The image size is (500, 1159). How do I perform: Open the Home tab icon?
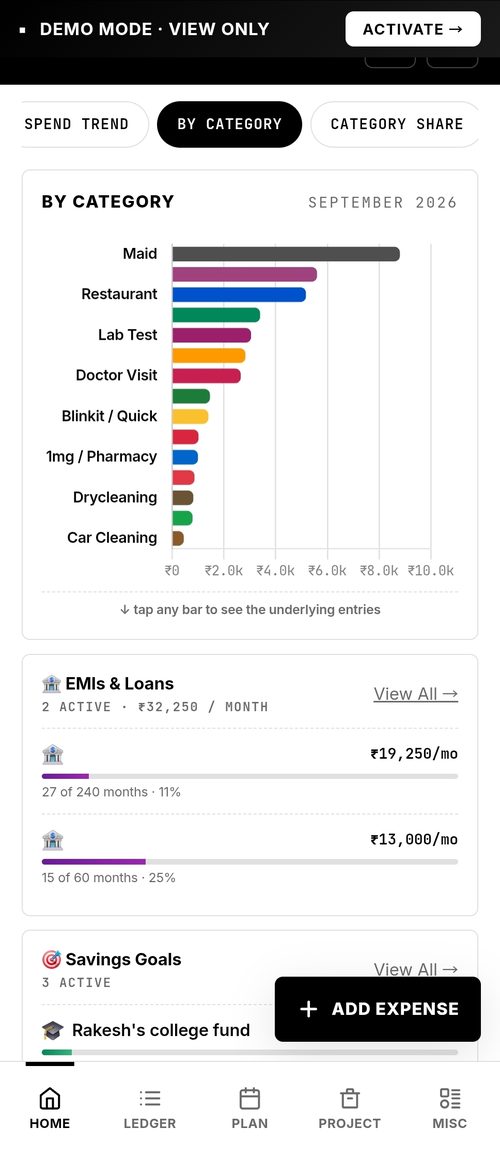pyautogui.click(x=50, y=1098)
